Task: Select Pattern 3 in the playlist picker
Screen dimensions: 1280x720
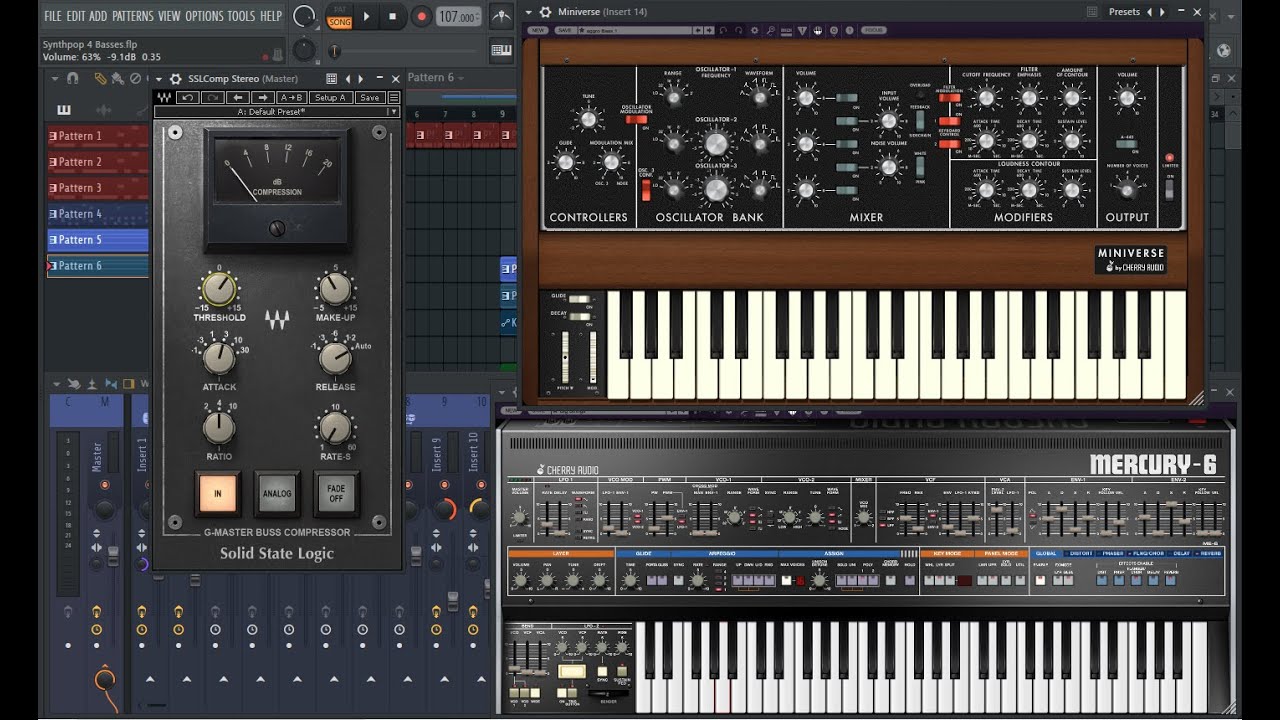Action: point(98,188)
